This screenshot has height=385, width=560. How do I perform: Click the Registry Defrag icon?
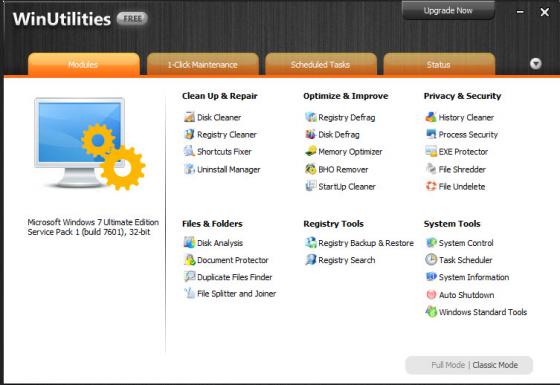(x=310, y=117)
